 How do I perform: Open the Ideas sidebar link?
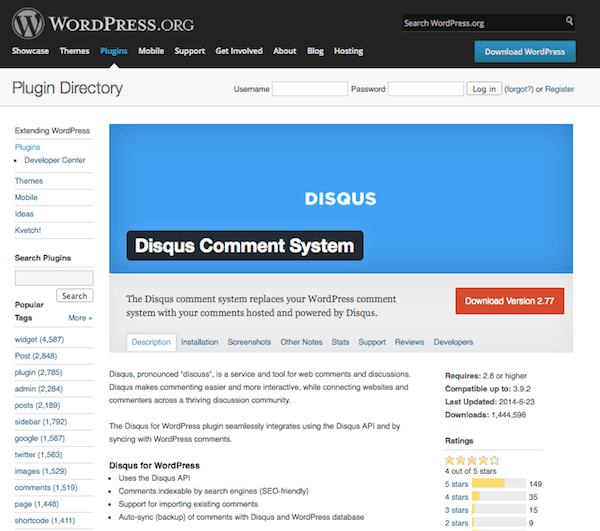pos(24,213)
